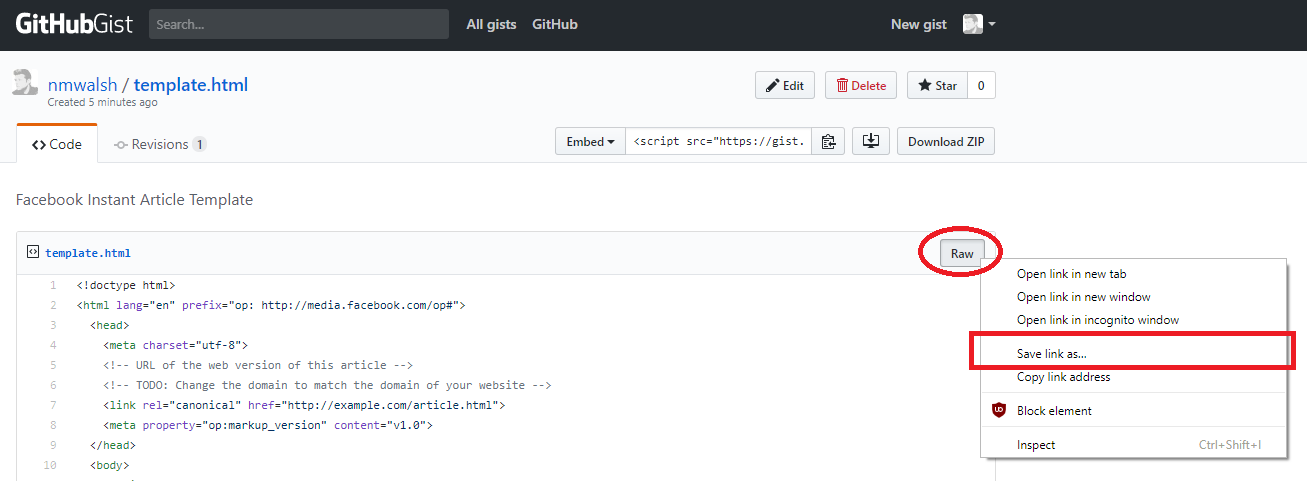1307x481 pixels.
Task: Select Open link in new tab
Action: pos(1071,274)
